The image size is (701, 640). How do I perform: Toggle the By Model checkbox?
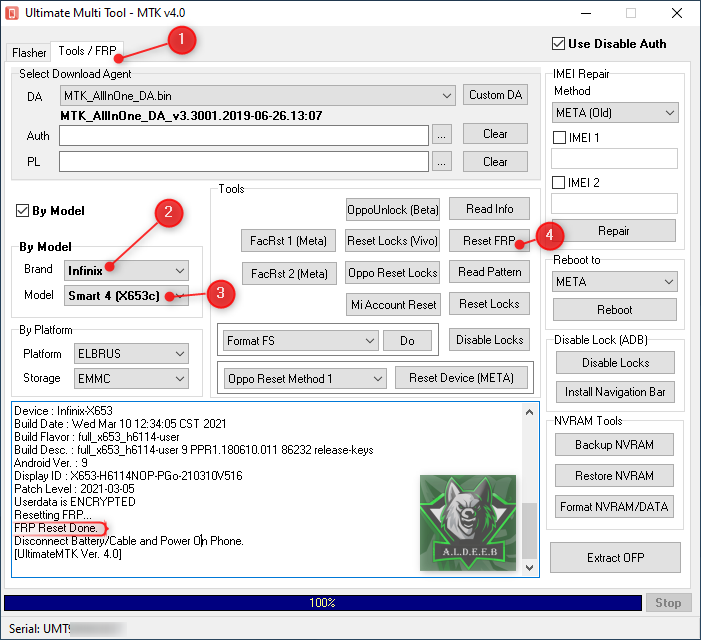(22, 211)
